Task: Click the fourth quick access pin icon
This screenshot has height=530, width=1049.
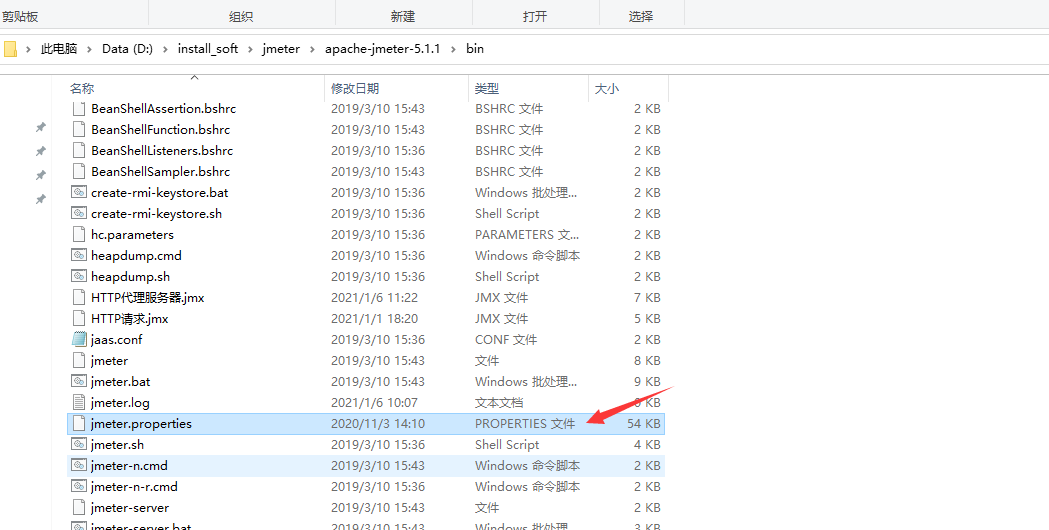Action: pyautogui.click(x=40, y=199)
